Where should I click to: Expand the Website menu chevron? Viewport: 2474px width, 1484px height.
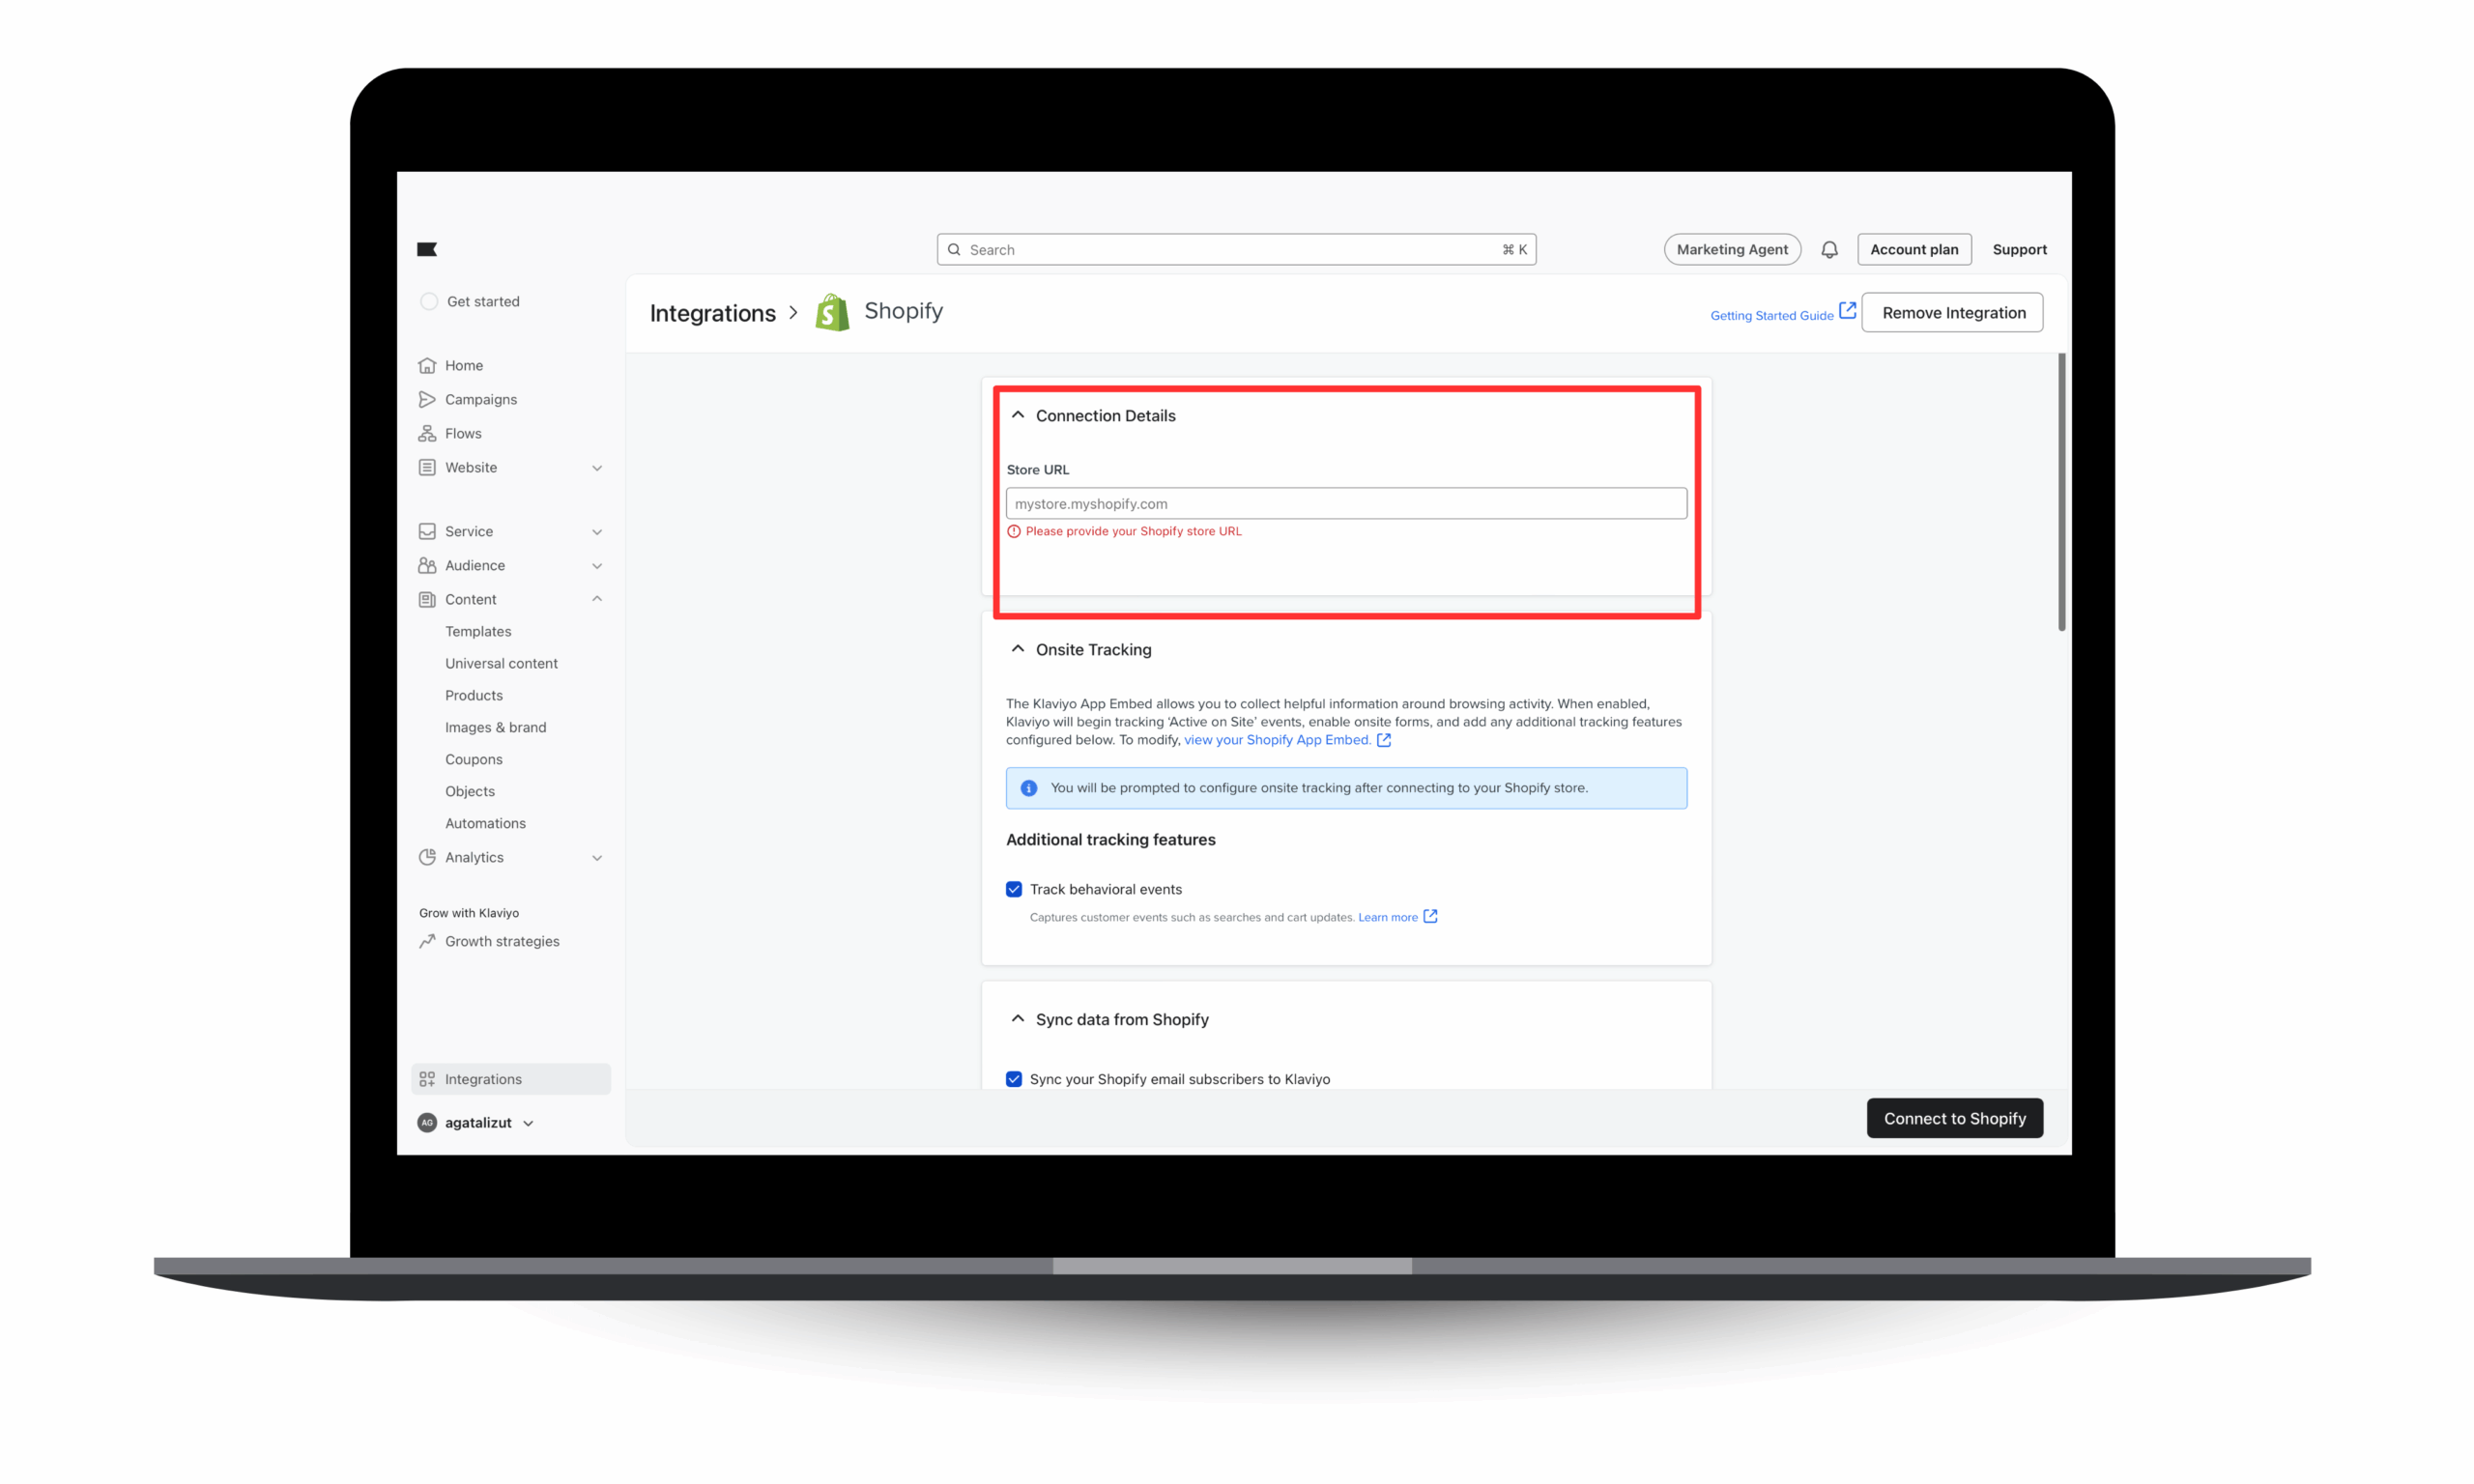(x=597, y=467)
